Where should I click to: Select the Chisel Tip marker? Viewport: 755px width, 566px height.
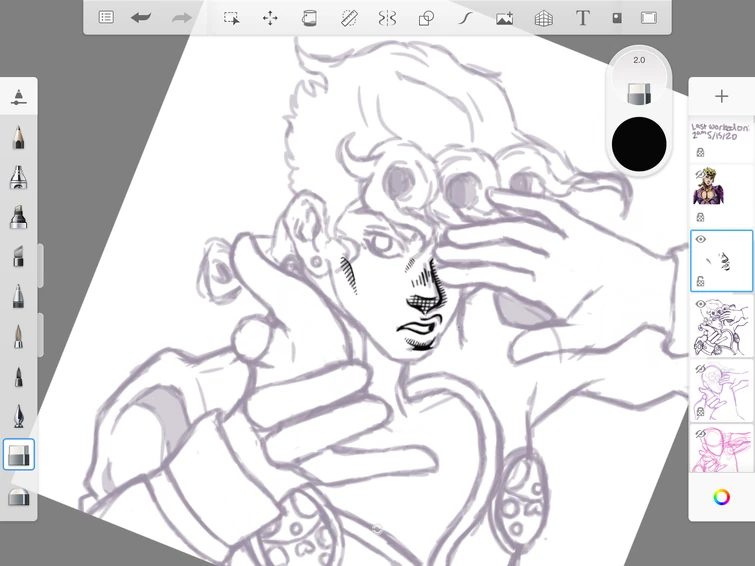(x=18, y=256)
